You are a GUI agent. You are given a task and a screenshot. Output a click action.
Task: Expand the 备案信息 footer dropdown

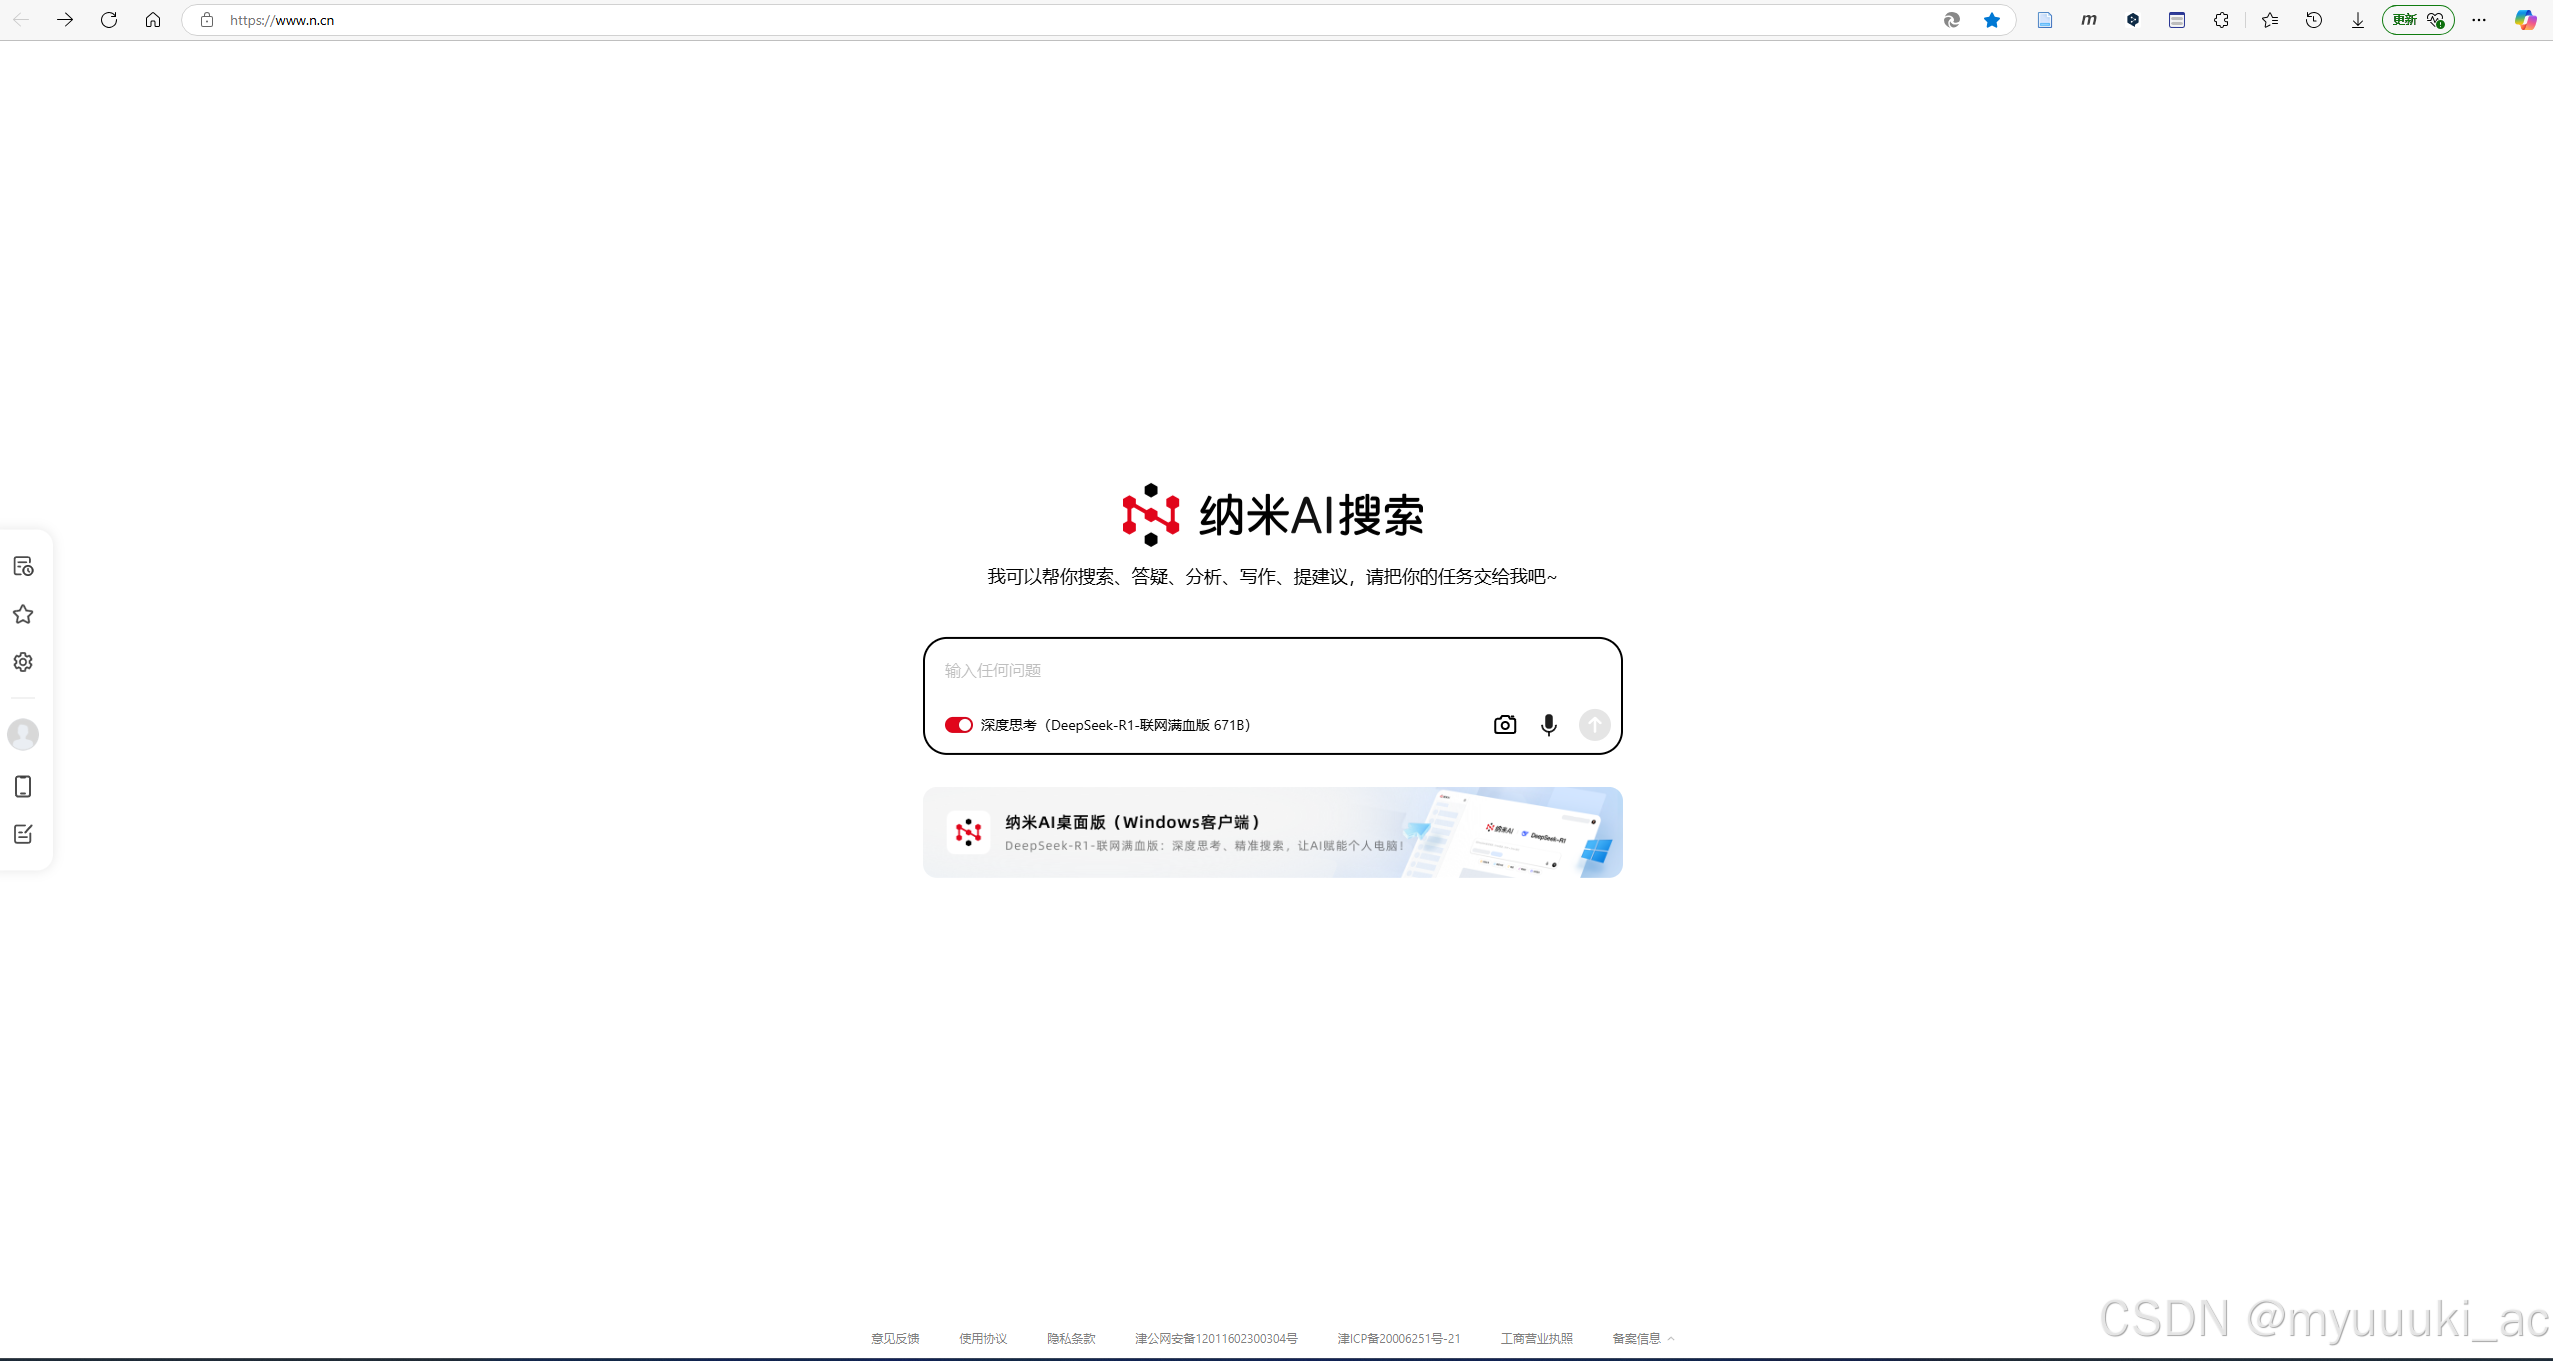[1642, 1338]
